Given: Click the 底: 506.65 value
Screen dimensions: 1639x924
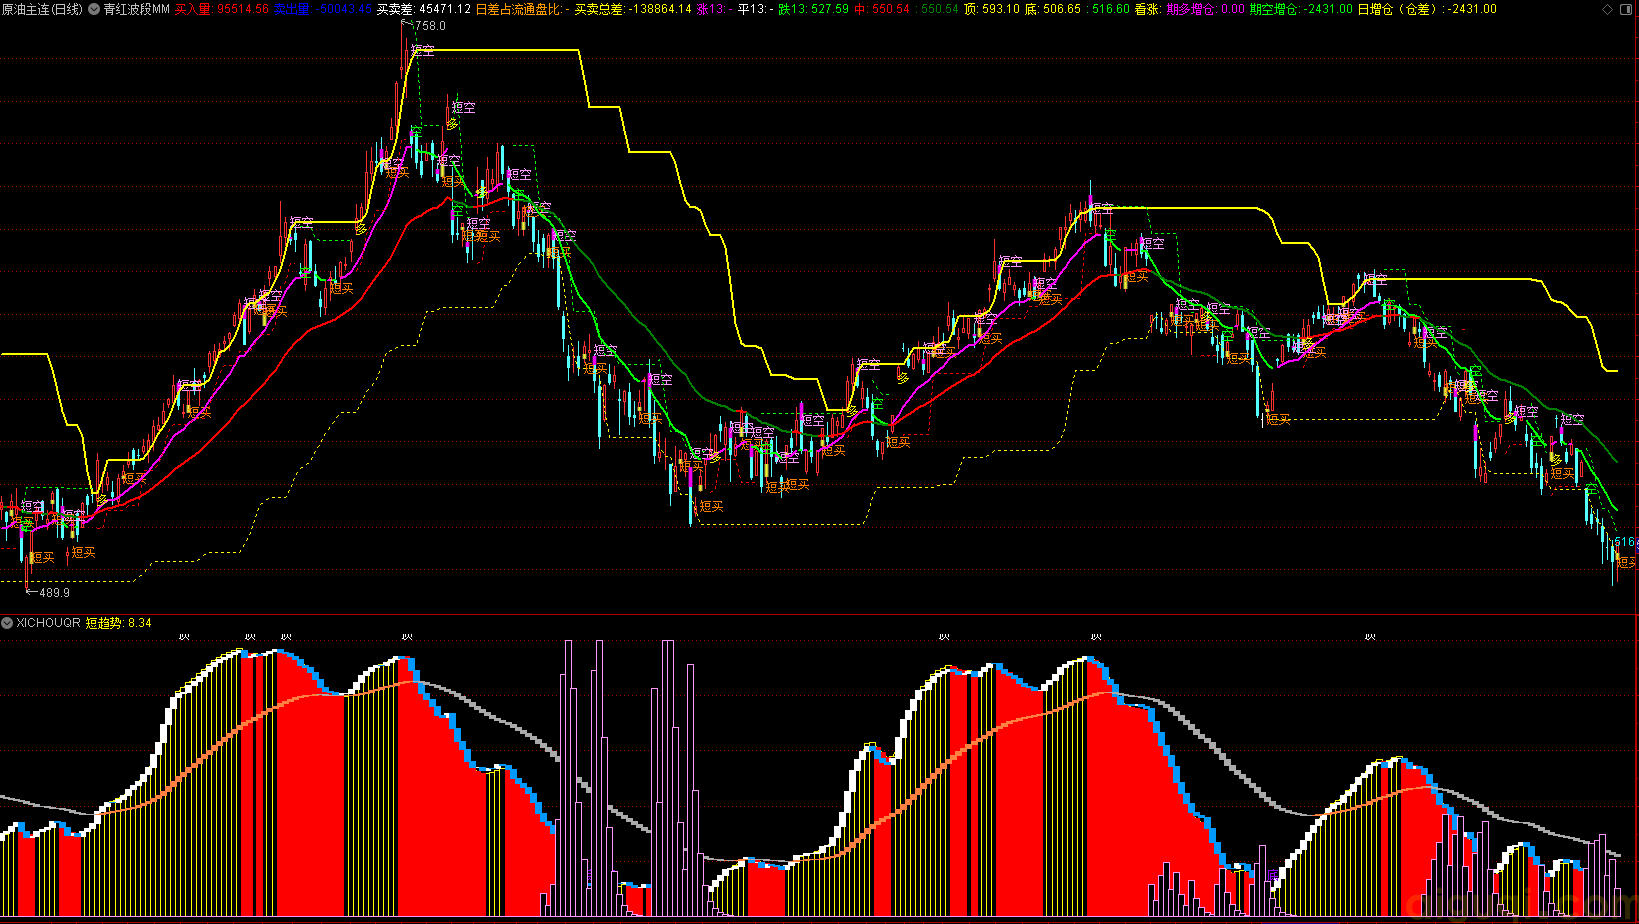Looking at the screenshot, I should pos(1053,9).
